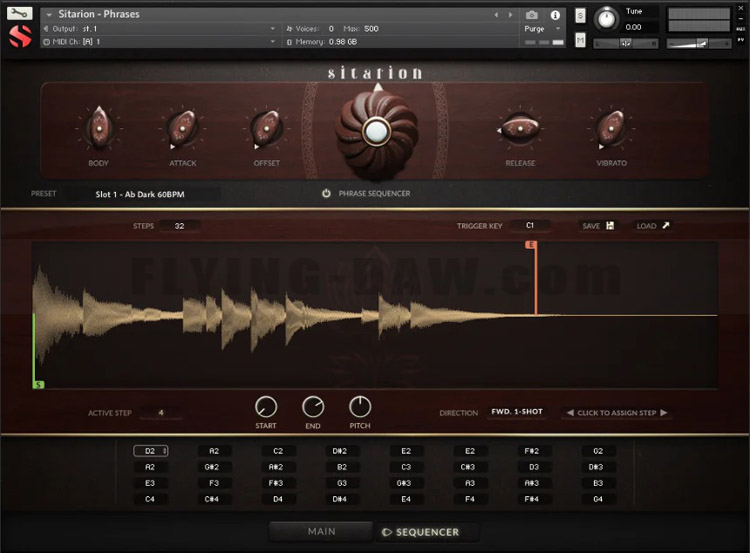
Task: Open the Direction FWD. 1-SHOT dropdown
Action: coord(517,412)
